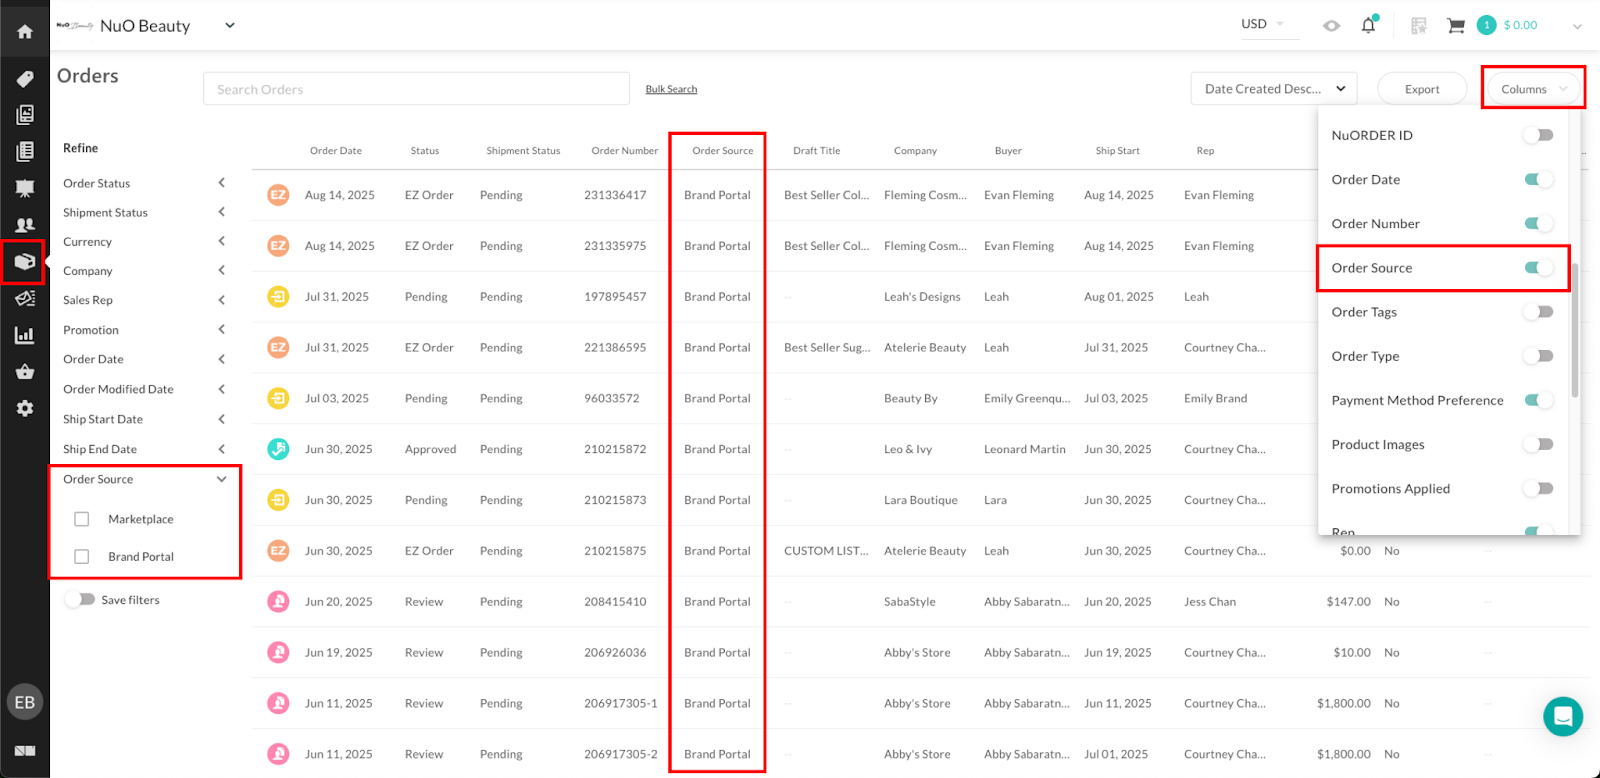Expand the Currency filter

coord(221,241)
